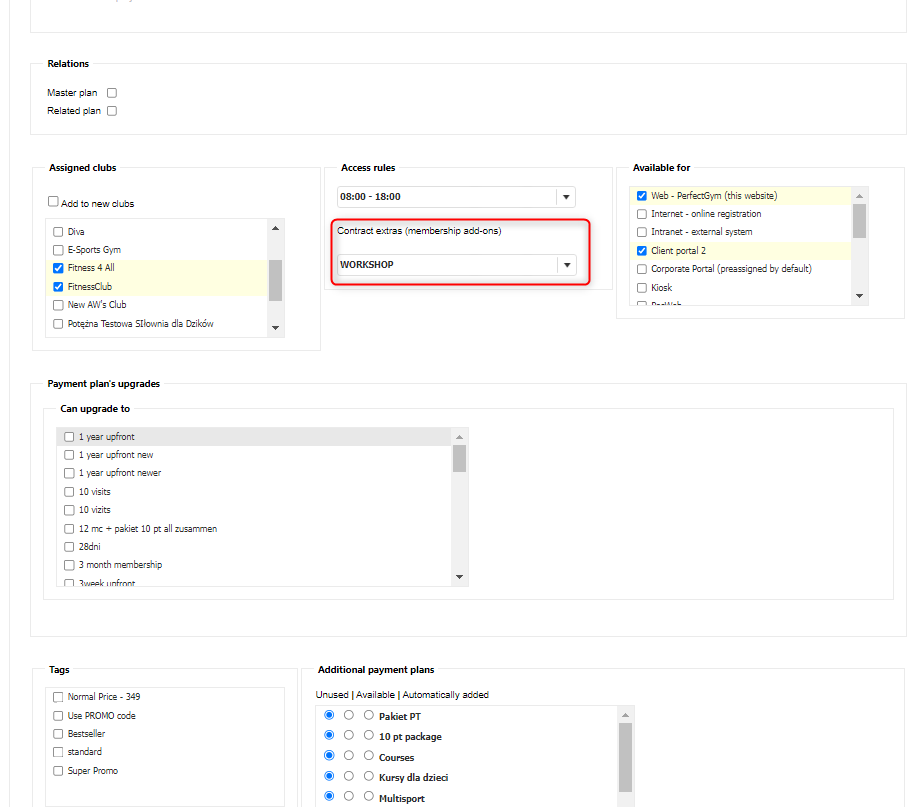Image resolution: width=914 pixels, height=807 pixels.
Task: Deselect Client portal 2 availability
Action: click(642, 251)
